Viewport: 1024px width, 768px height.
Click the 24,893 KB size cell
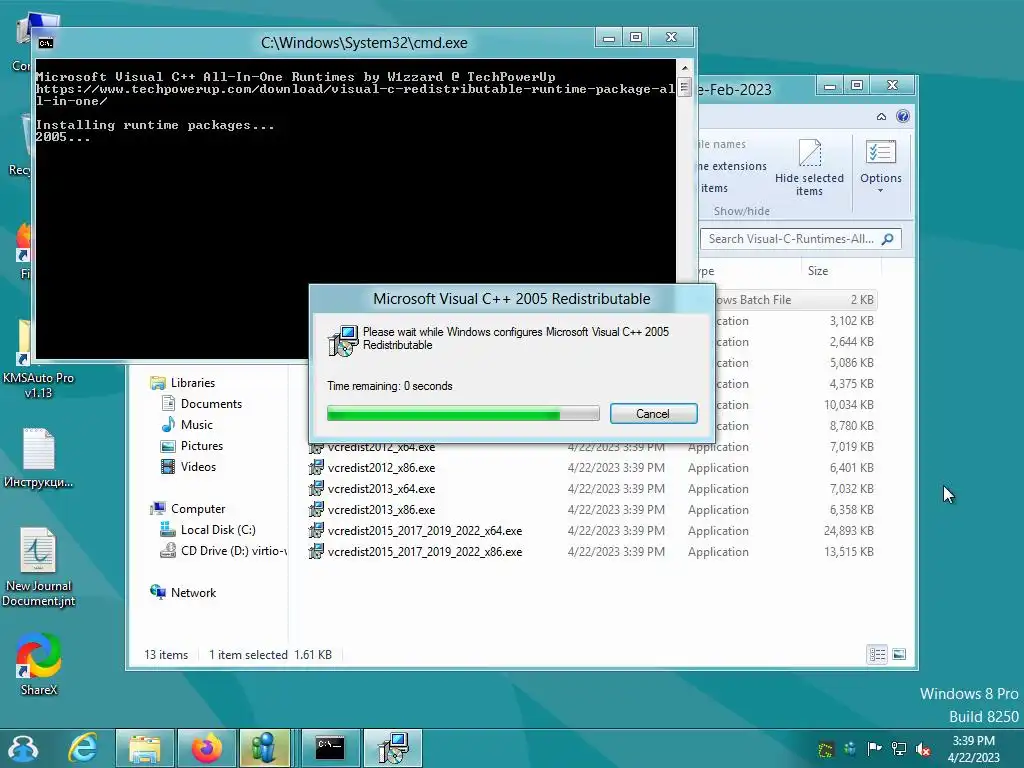coord(848,530)
